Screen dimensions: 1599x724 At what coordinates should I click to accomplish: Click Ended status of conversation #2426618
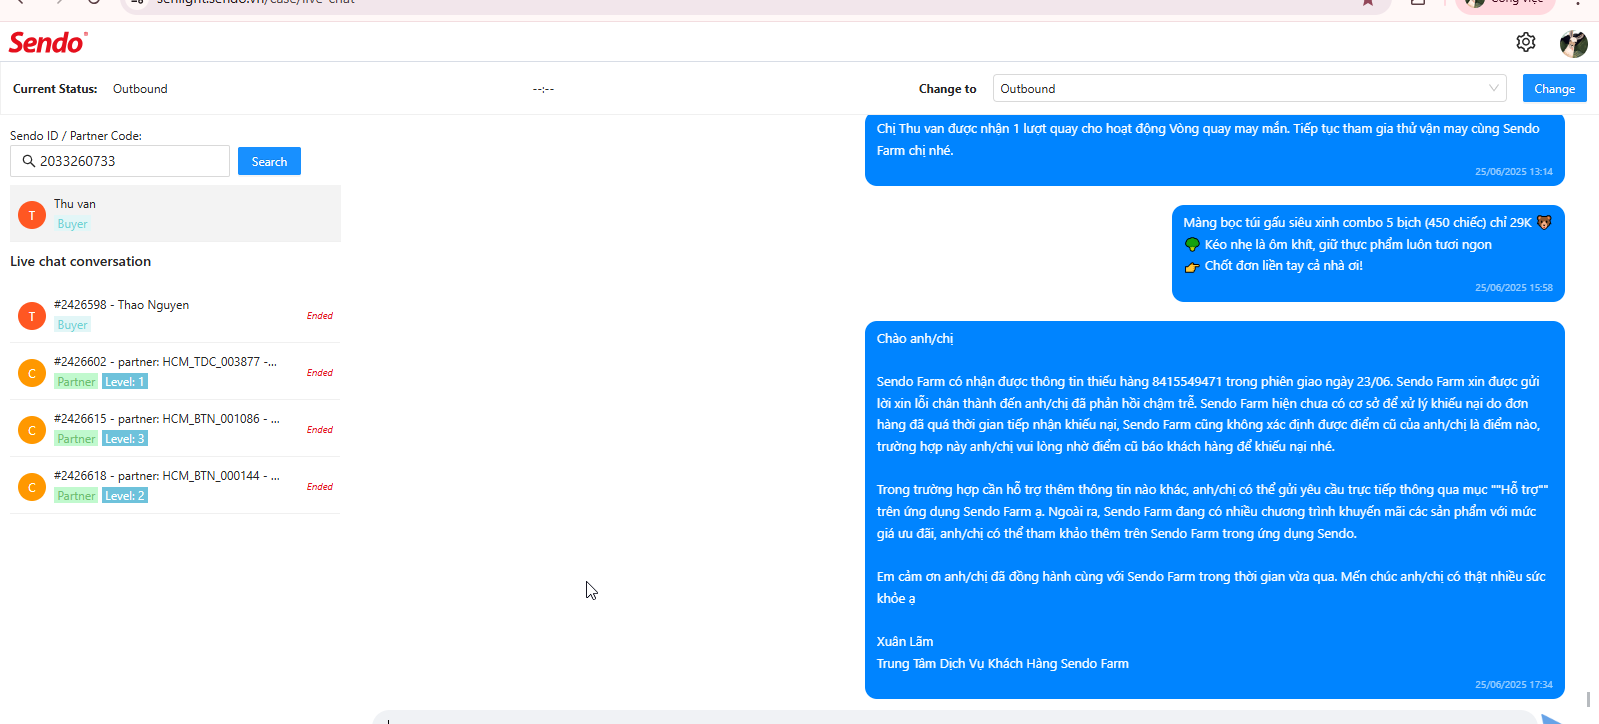coord(320,487)
